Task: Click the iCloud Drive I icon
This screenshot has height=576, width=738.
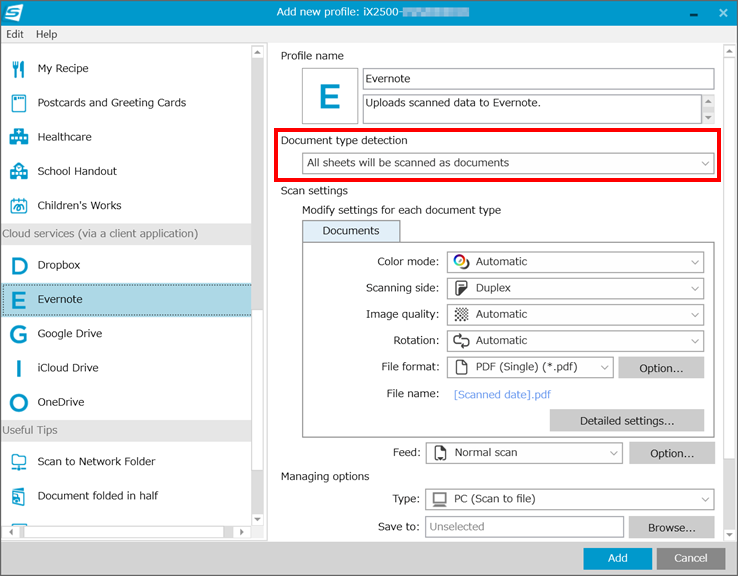Action: 19,368
